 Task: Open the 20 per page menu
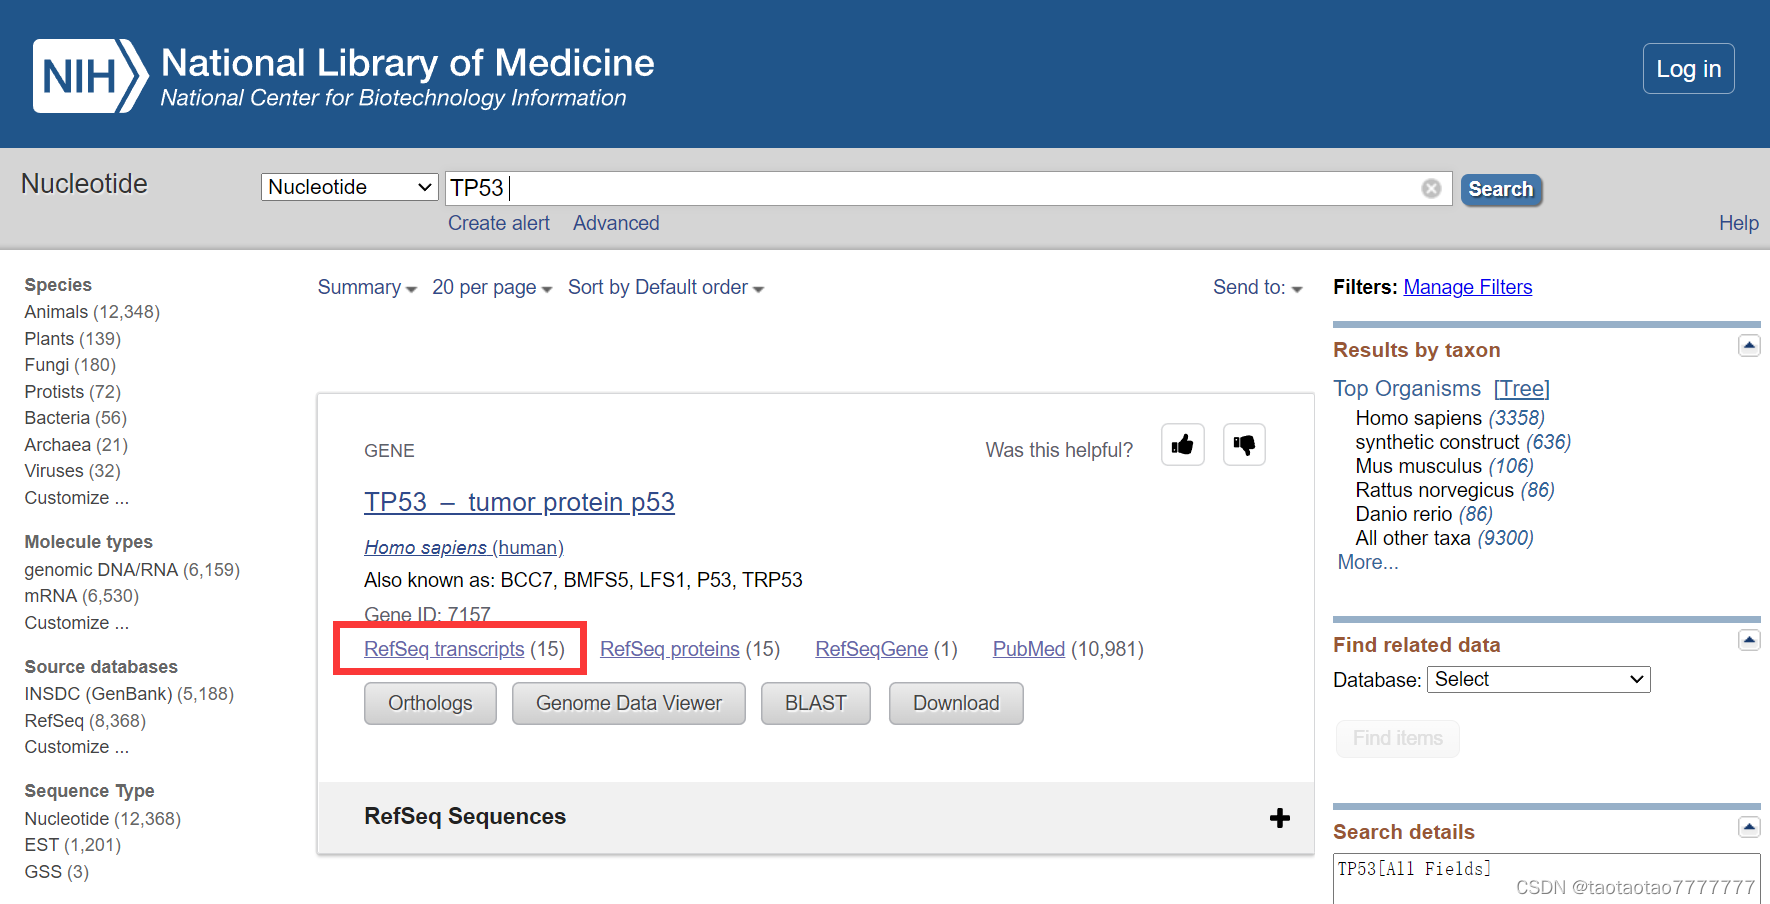point(492,287)
